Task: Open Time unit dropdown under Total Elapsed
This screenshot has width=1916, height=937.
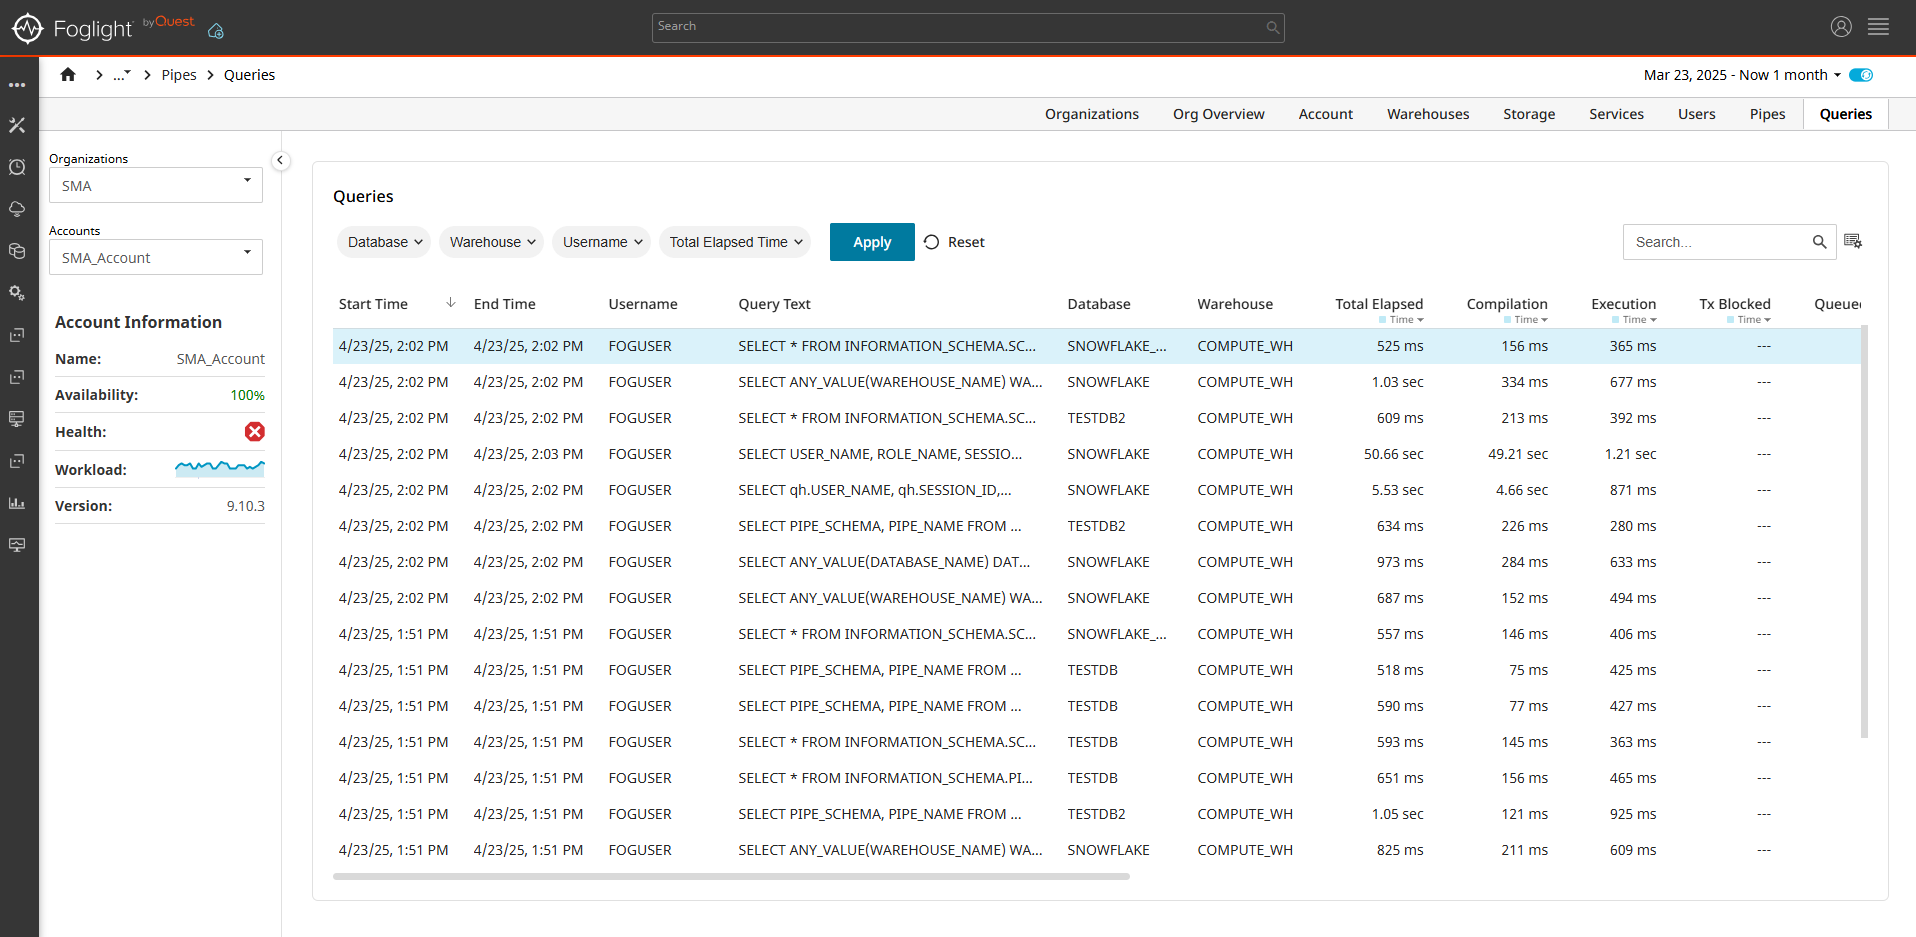Action: tap(1401, 320)
